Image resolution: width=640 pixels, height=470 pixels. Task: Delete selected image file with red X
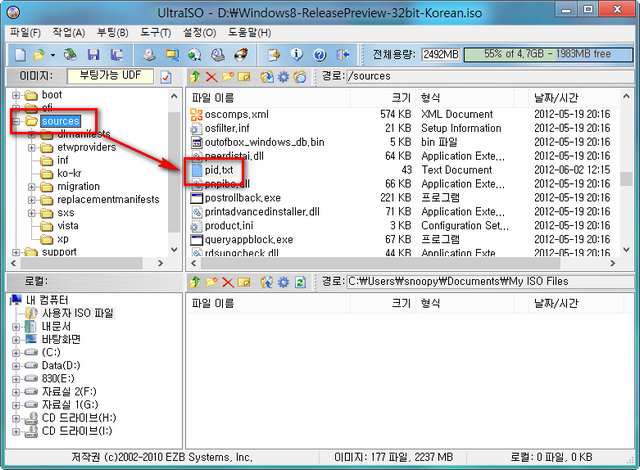211,77
